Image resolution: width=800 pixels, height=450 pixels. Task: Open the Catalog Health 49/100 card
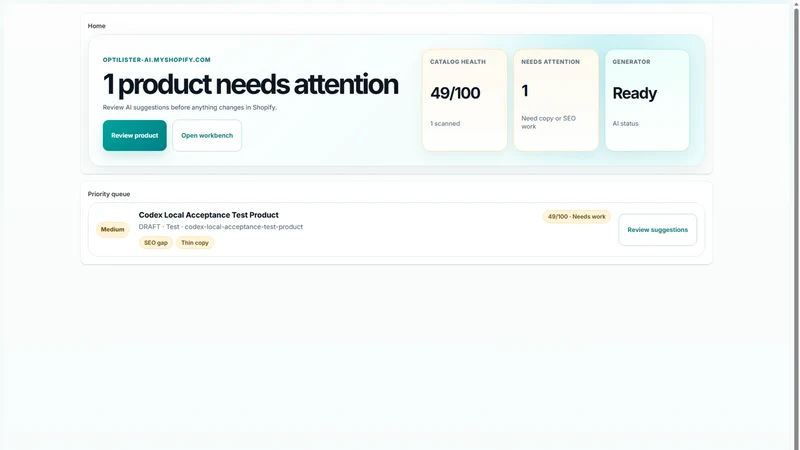465,100
